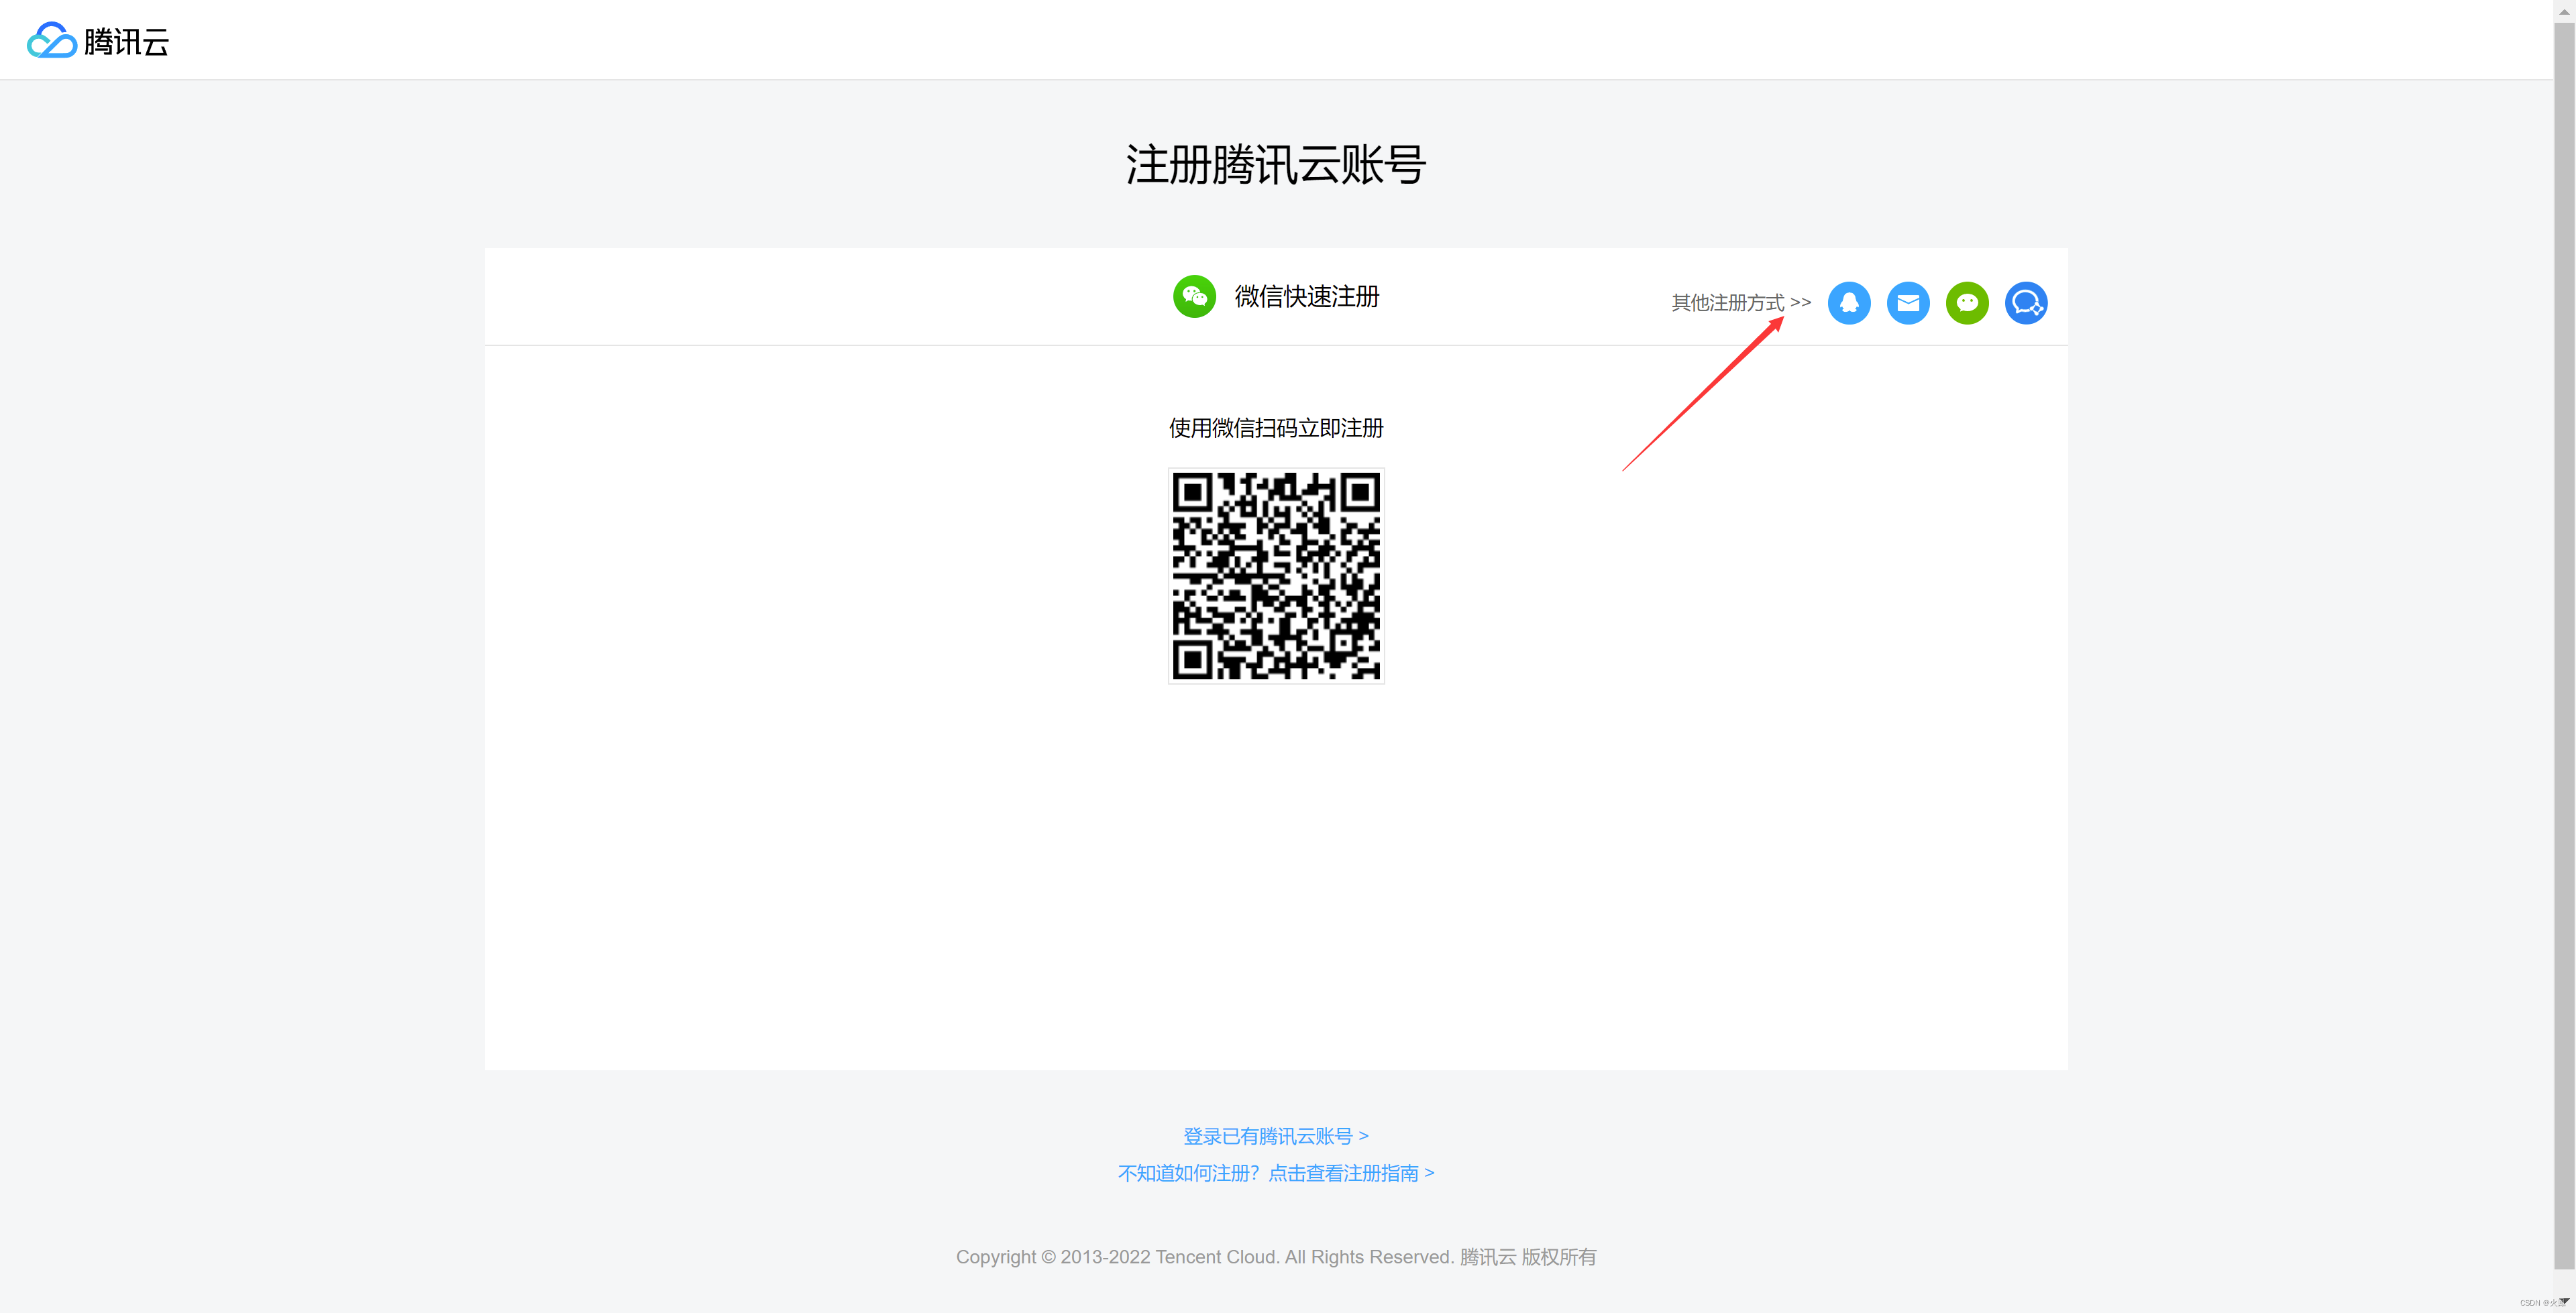2576x1313 pixels.
Task: Open 不知道如何注册 registration guide link
Action: pos(1276,1173)
